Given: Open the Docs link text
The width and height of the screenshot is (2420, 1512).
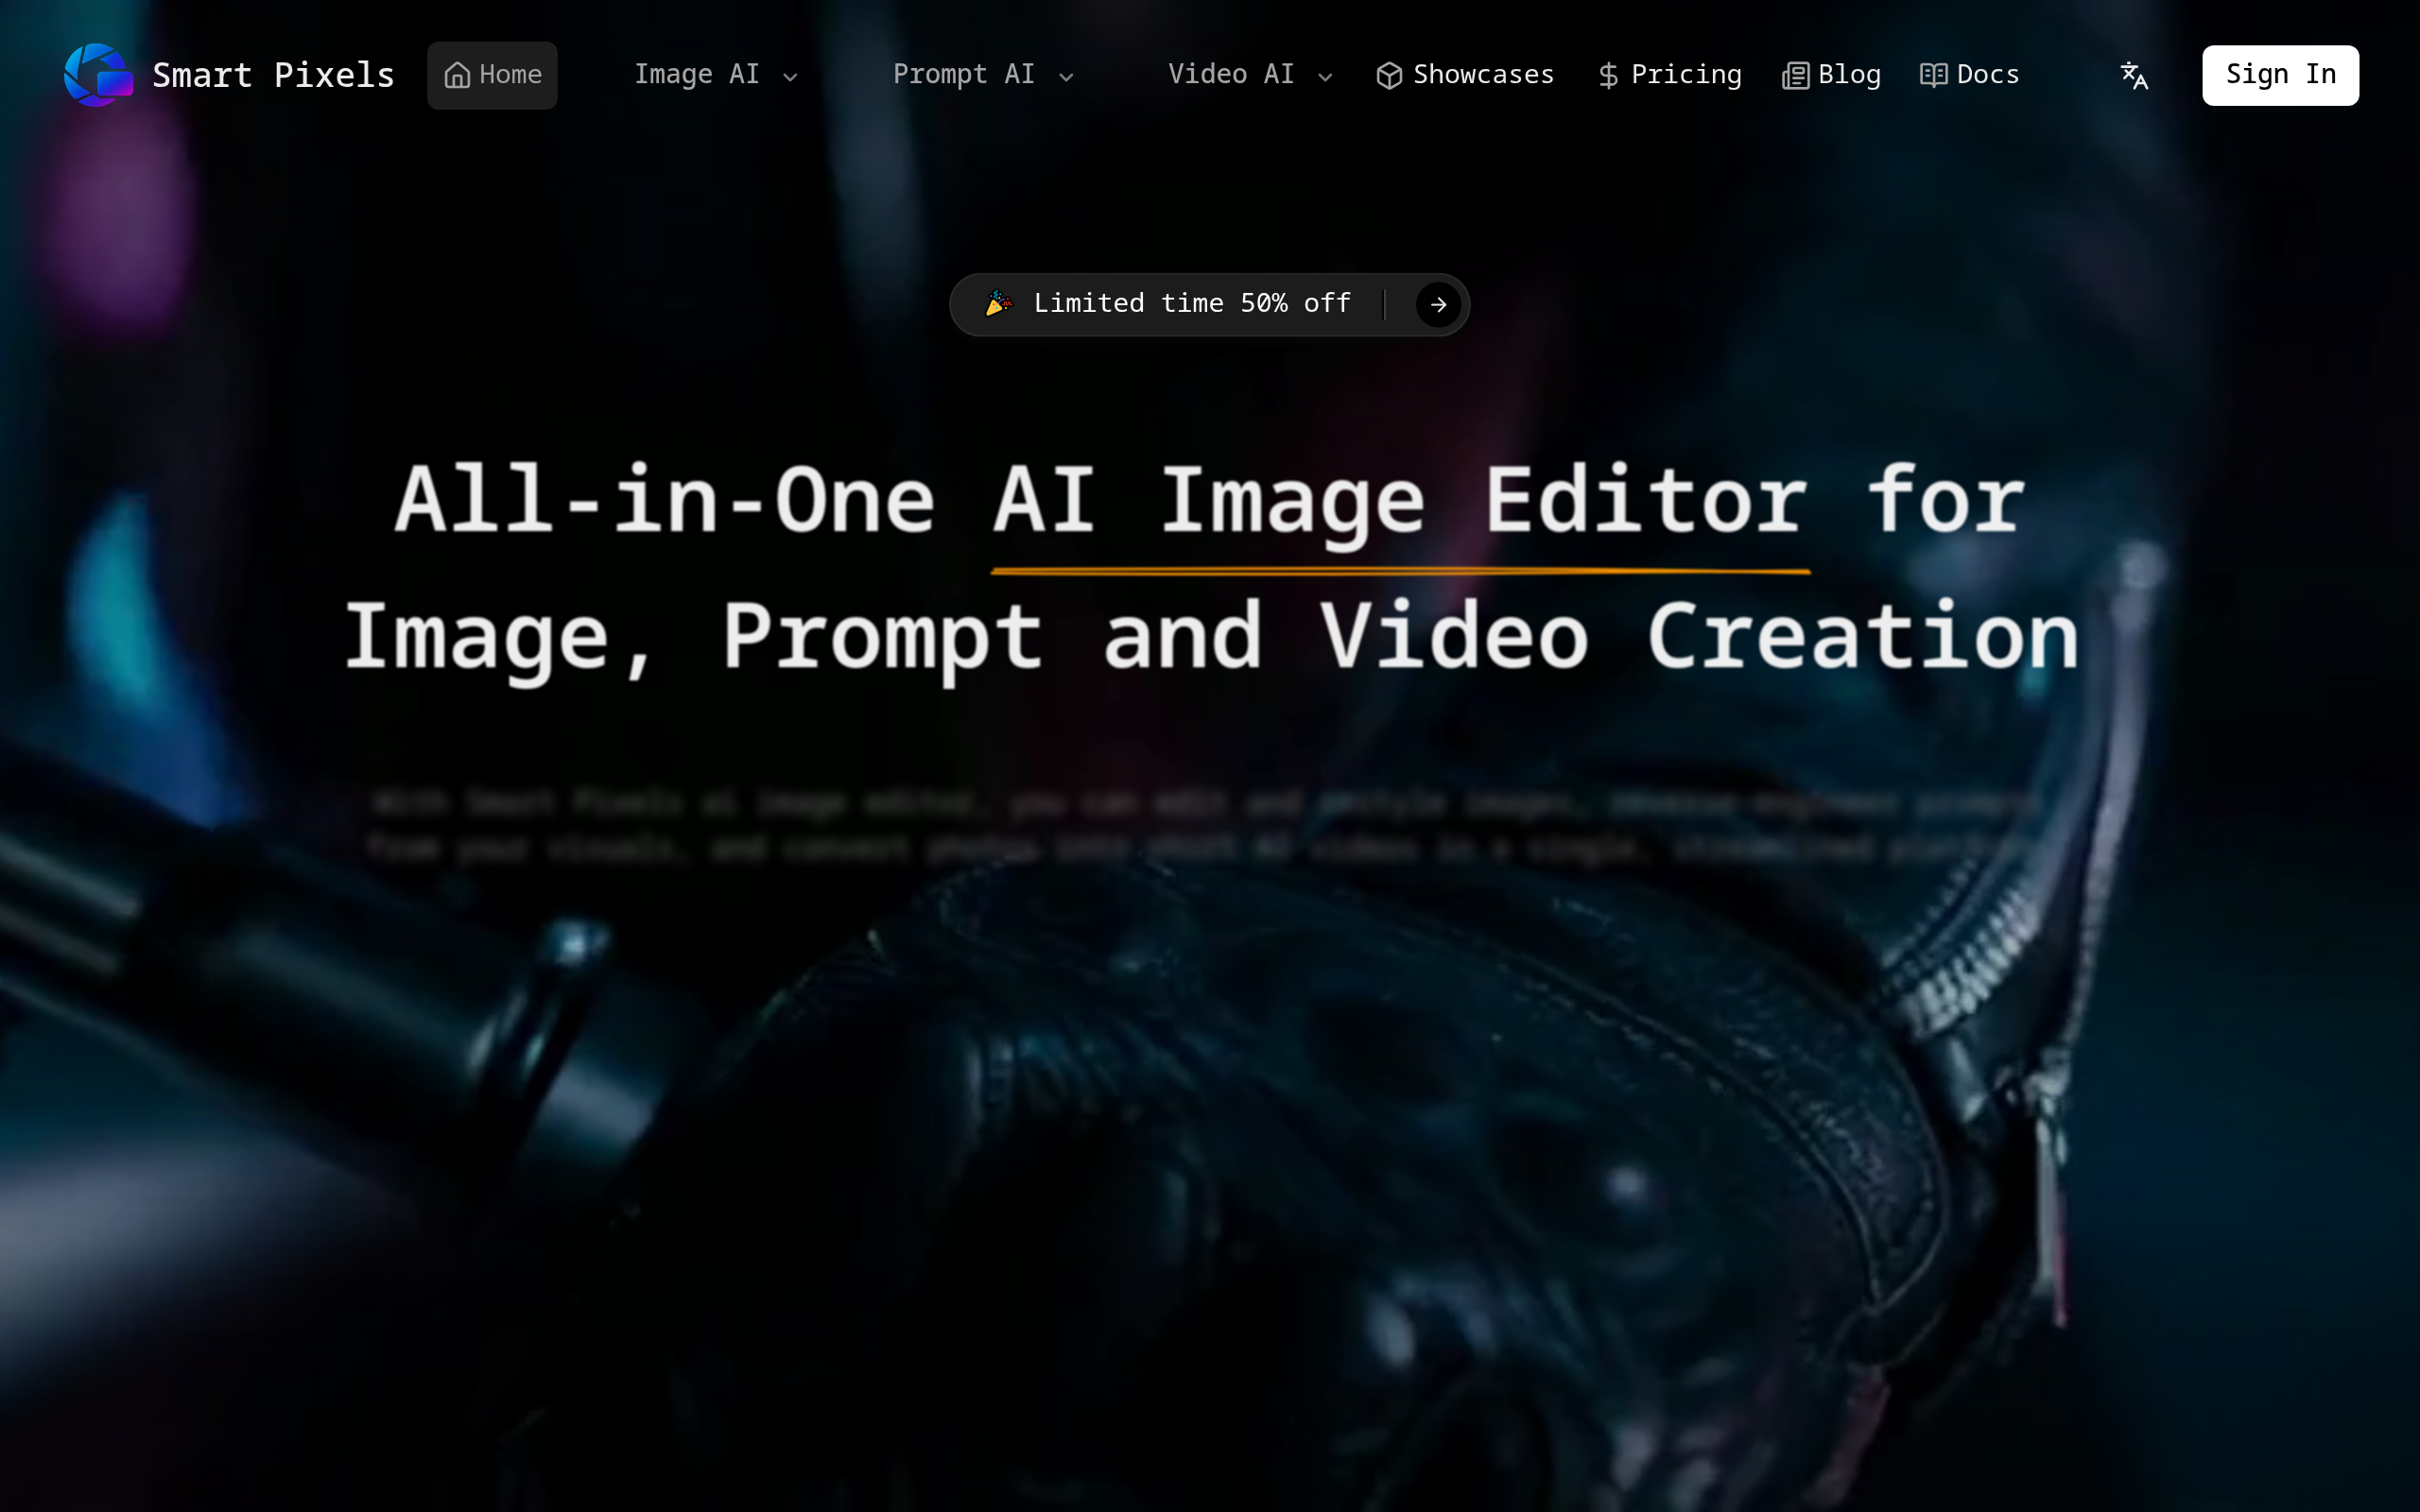Looking at the screenshot, I should [1987, 75].
